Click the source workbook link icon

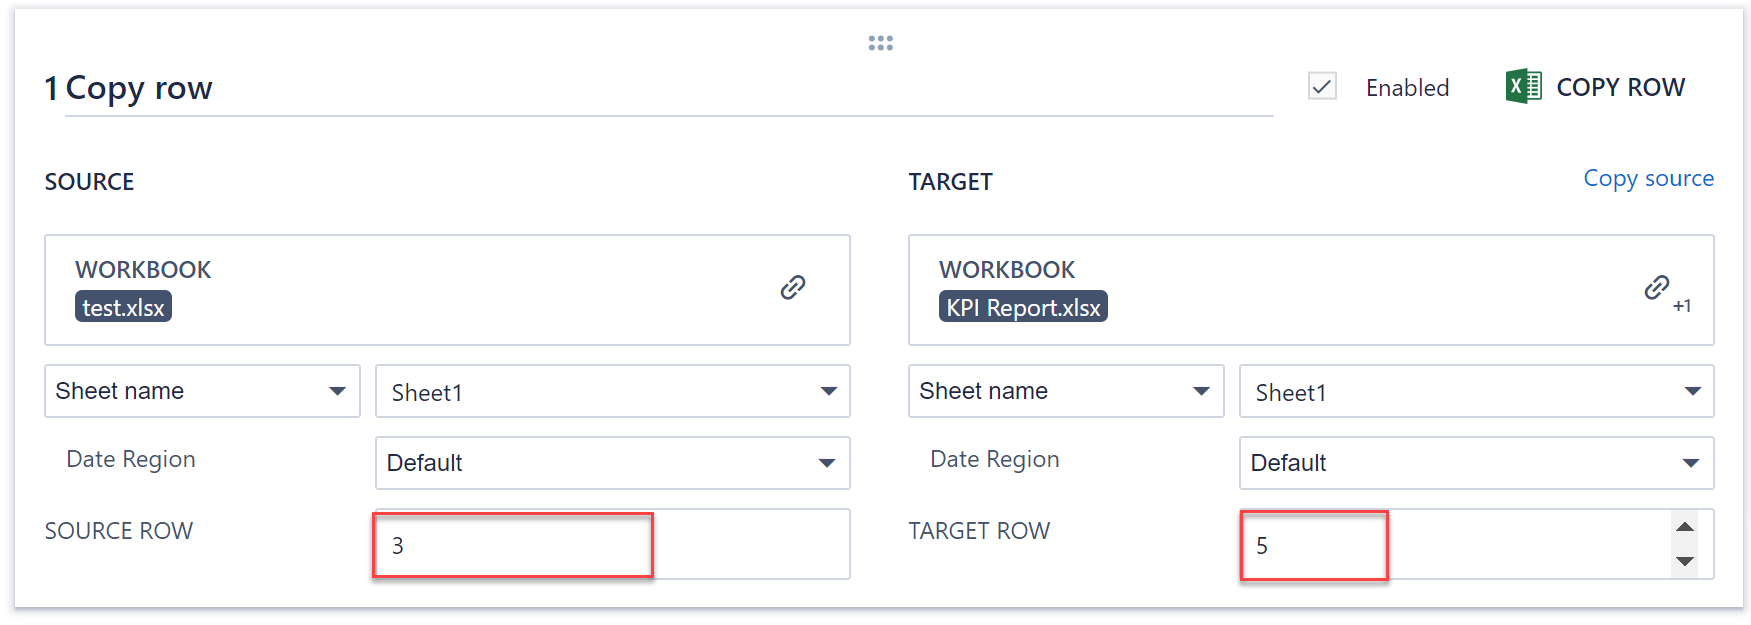tap(793, 288)
